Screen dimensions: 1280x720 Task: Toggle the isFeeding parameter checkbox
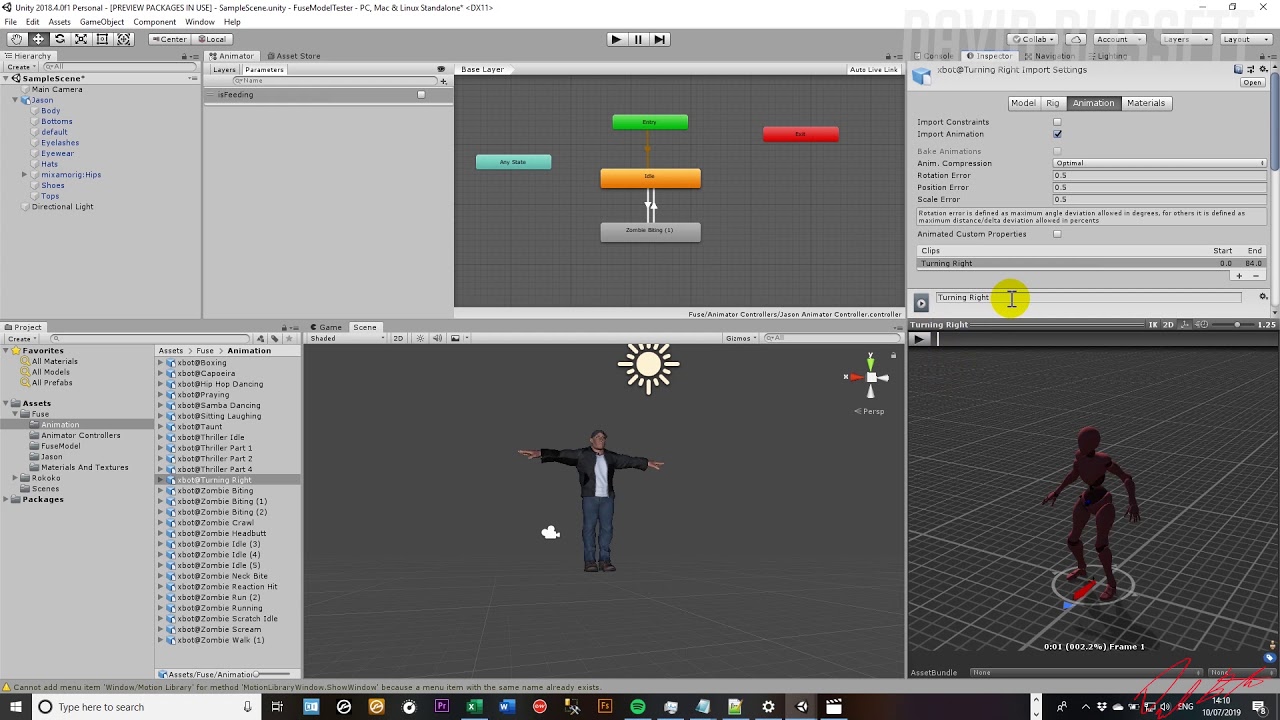click(x=421, y=95)
